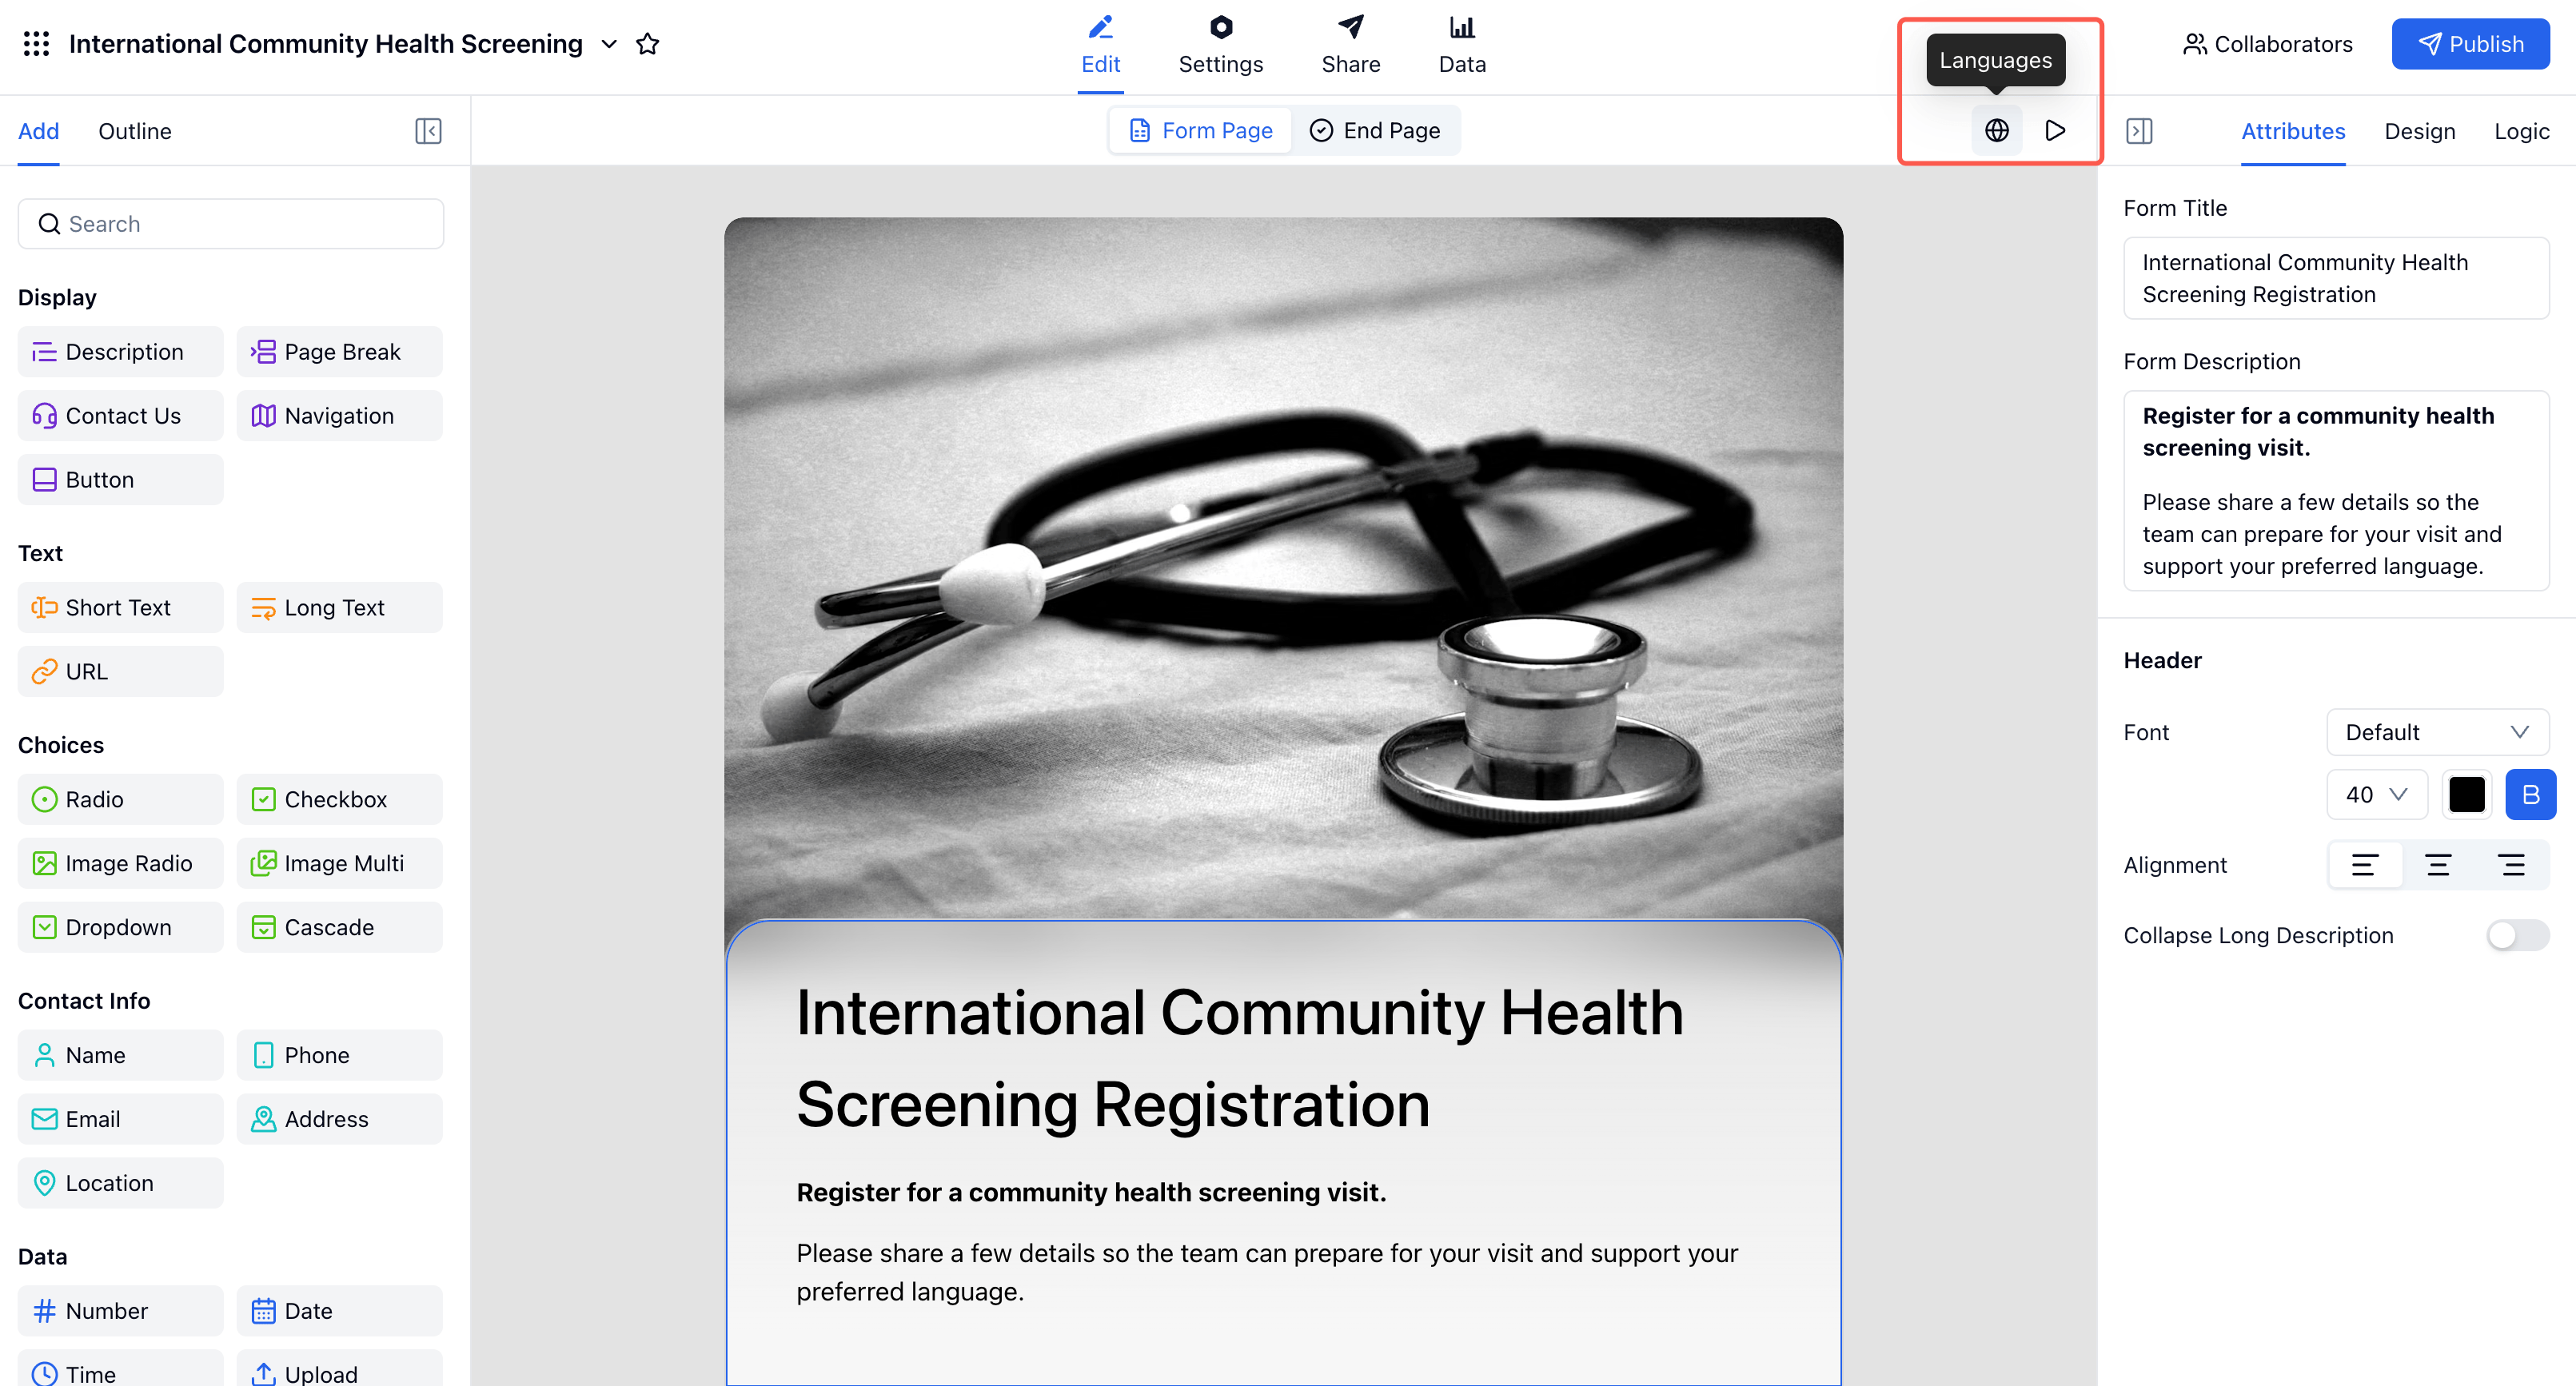Add an Image Multi field
Image resolution: width=2576 pixels, height=1386 pixels.
coord(339,864)
